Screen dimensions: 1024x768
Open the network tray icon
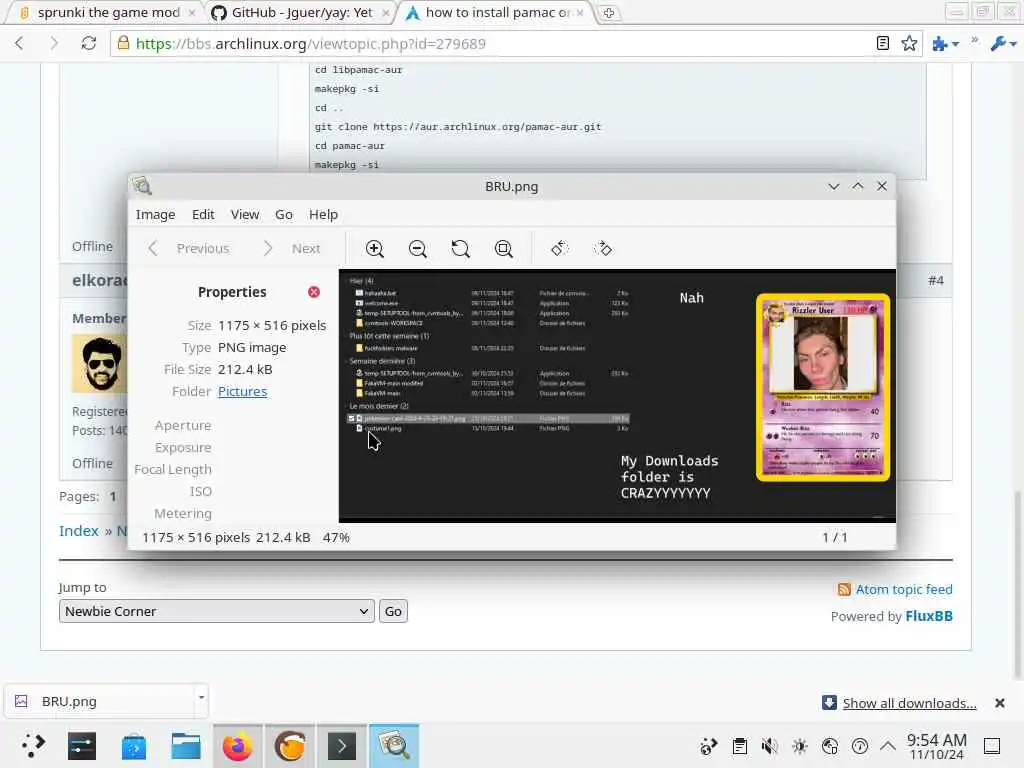830,746
